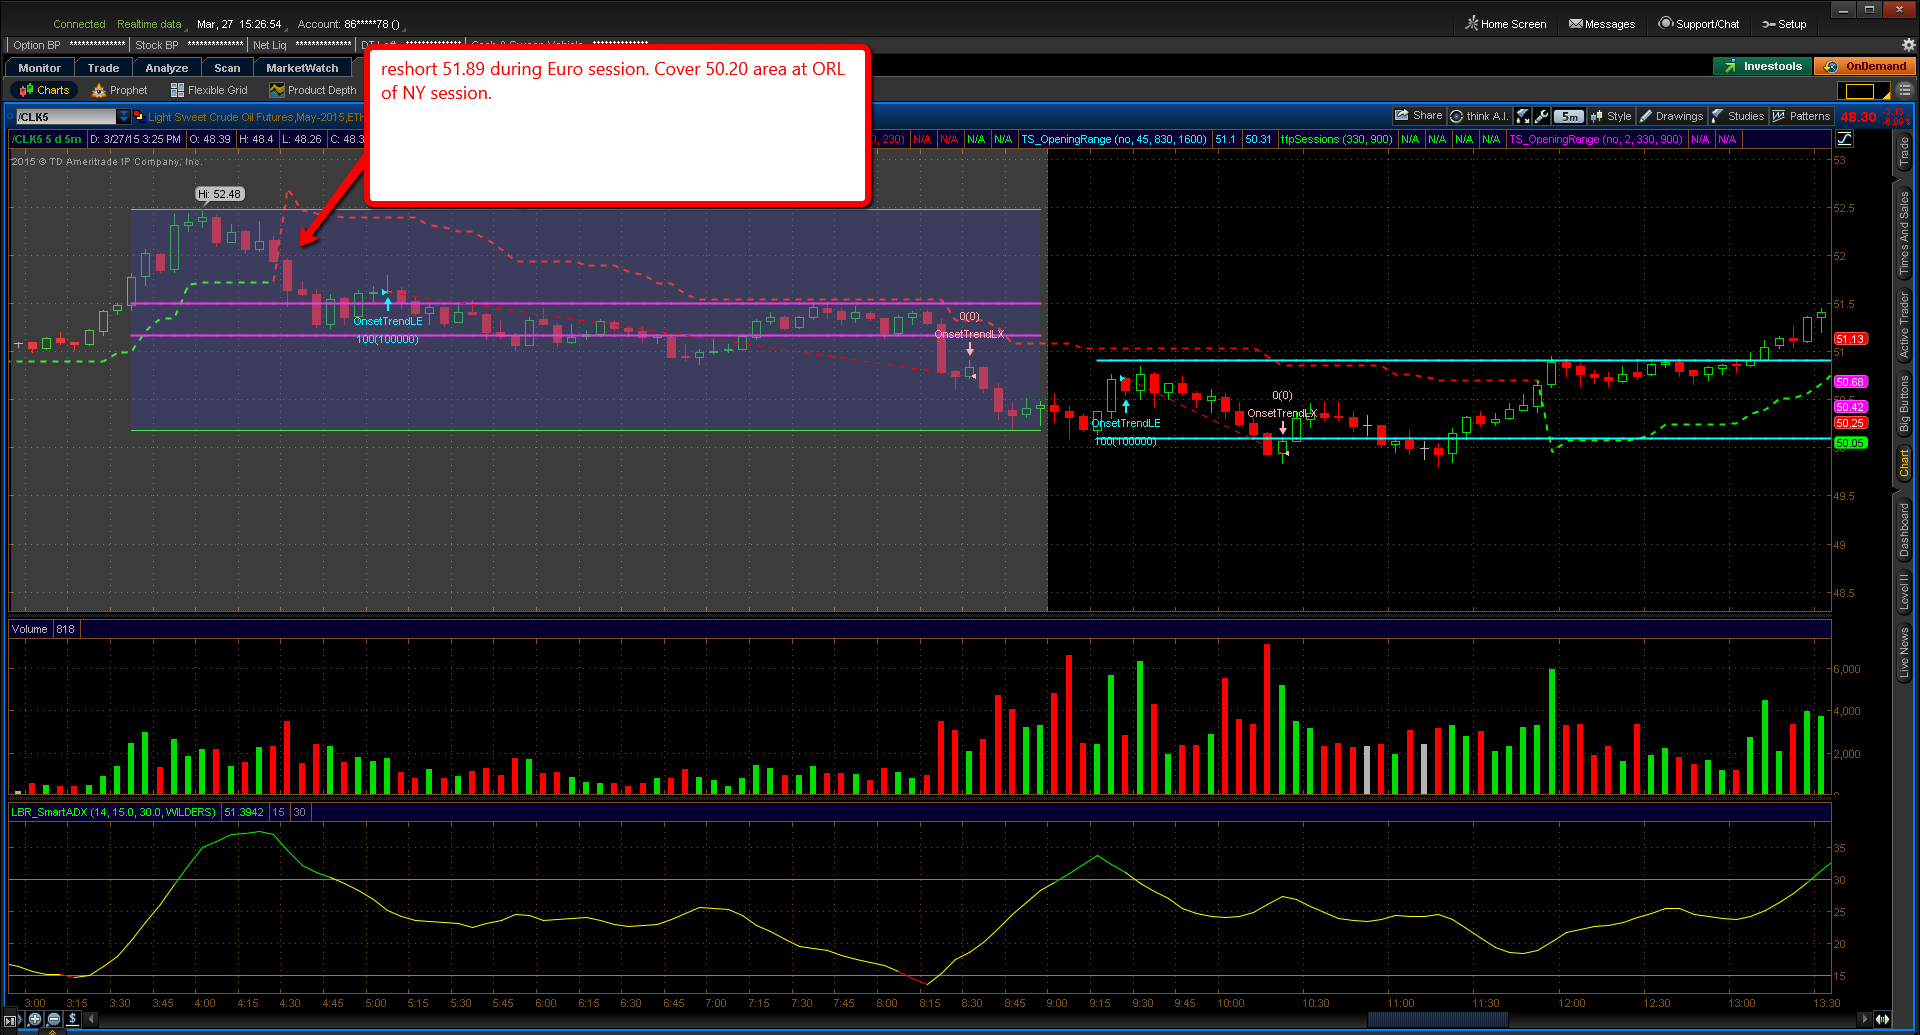Open the Setup menu
Viewport: 1920px width, 1035px height.
click(x=1785, y=24)
